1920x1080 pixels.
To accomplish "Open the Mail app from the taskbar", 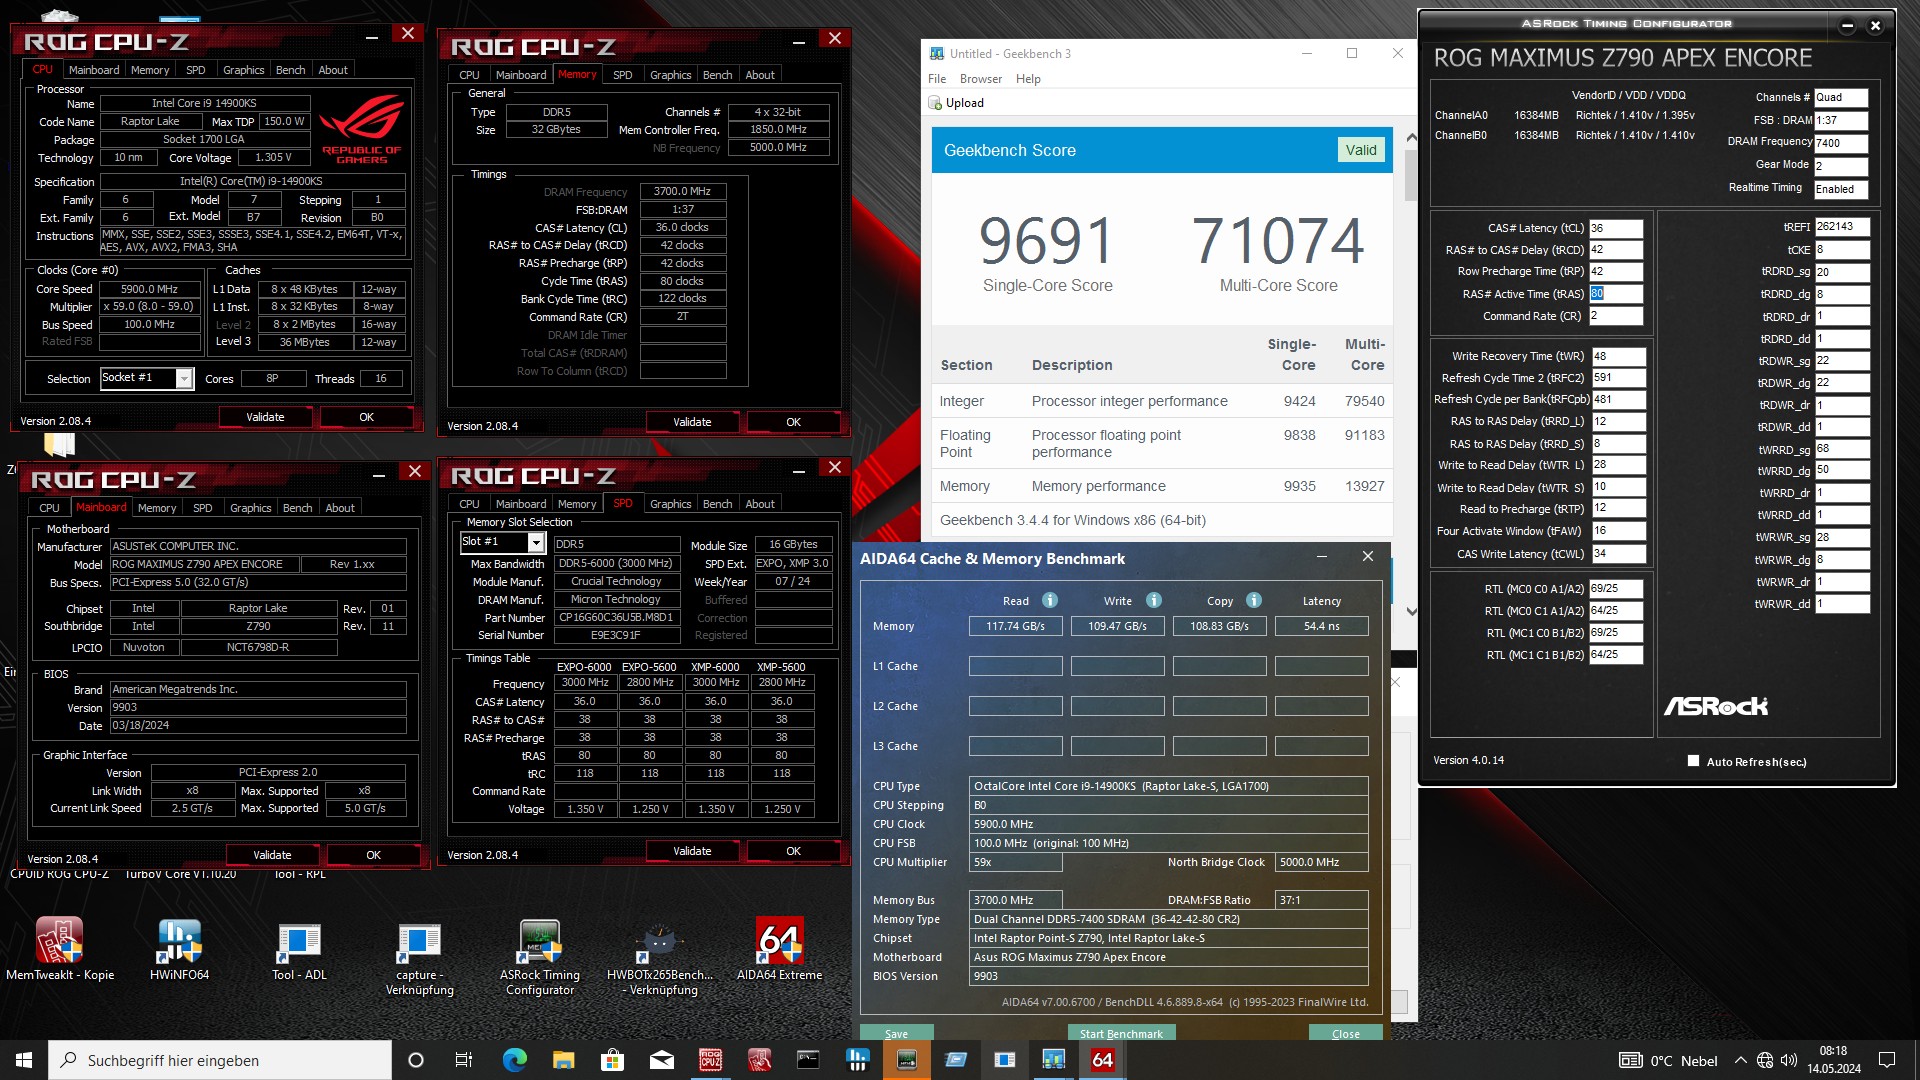I will coord(661,1060).
